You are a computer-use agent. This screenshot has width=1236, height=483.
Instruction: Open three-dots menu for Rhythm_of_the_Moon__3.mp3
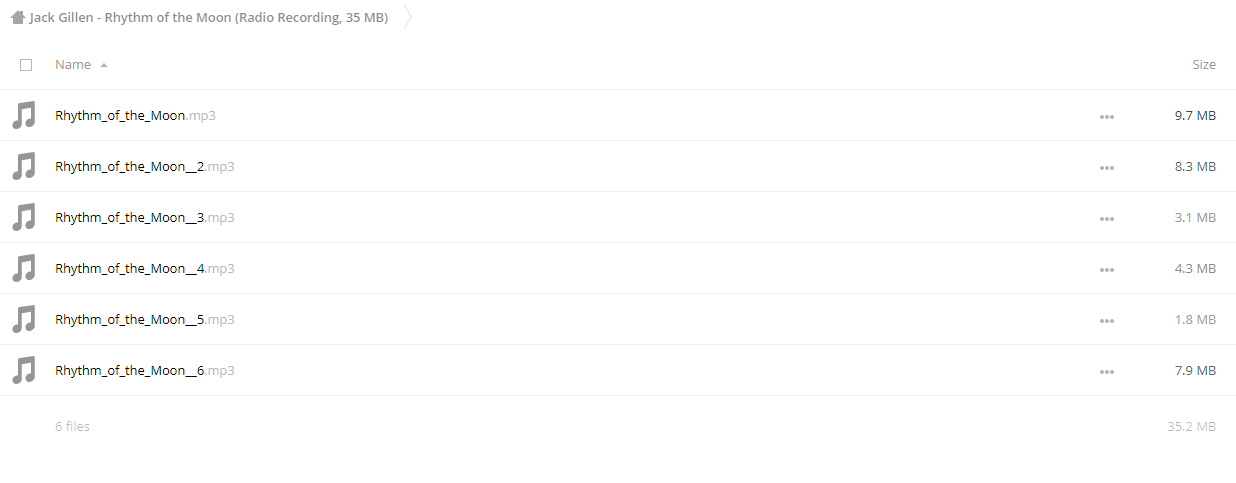pos(1106,218)
